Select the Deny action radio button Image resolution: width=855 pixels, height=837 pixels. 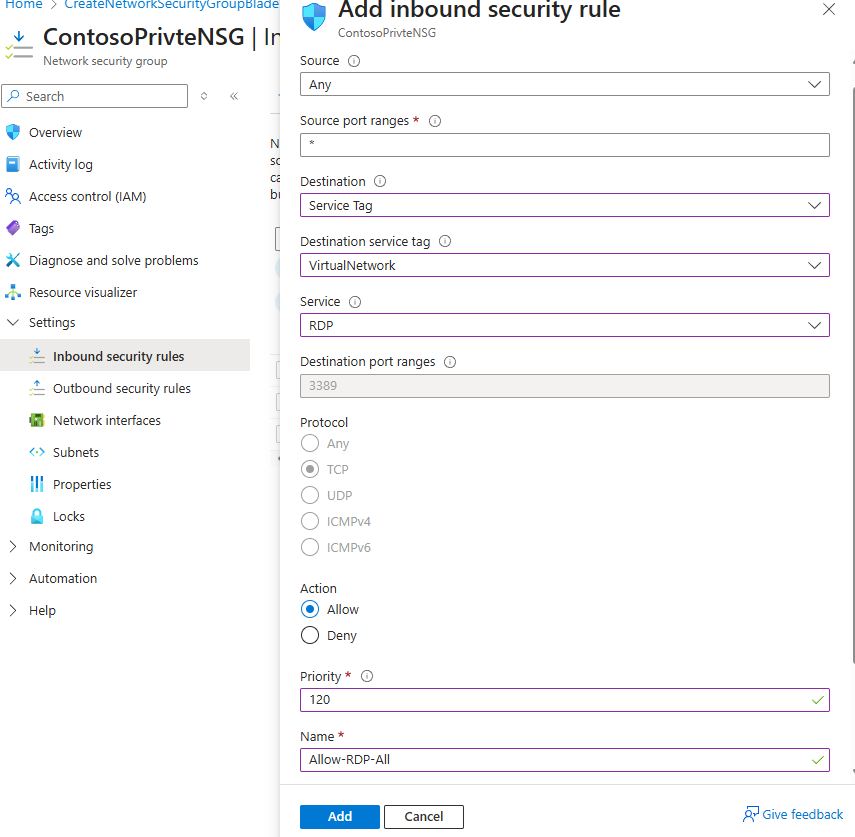(x=310, y=635)
